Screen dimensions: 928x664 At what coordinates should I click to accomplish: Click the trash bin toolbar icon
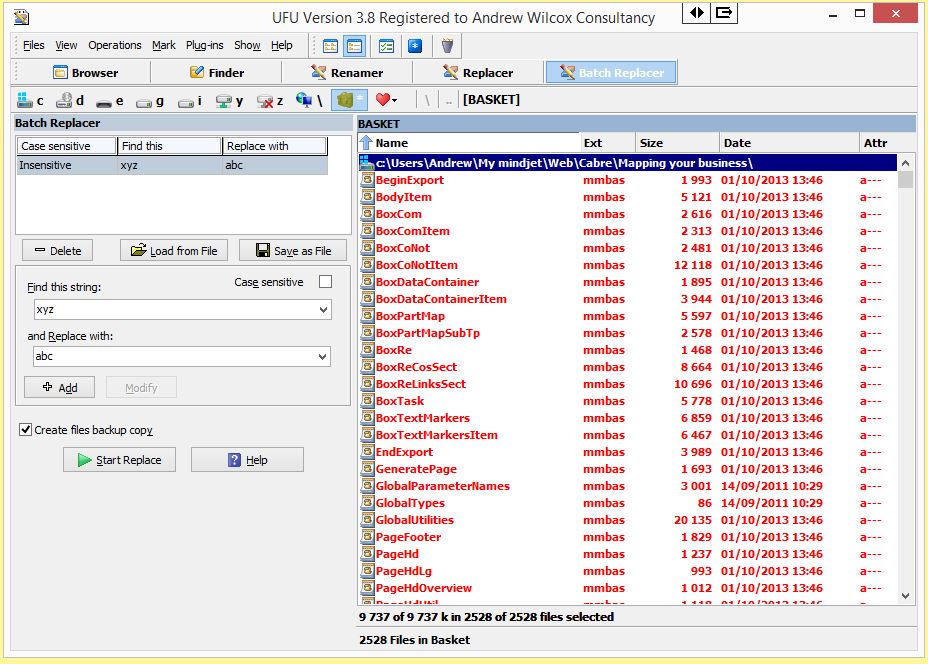[447, 46]
